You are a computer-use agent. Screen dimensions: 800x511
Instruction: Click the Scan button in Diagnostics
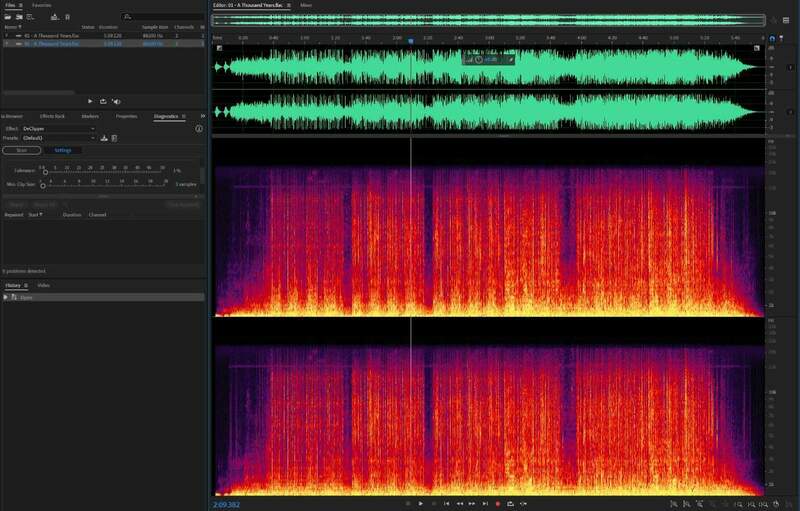click(x=22, y=150)
